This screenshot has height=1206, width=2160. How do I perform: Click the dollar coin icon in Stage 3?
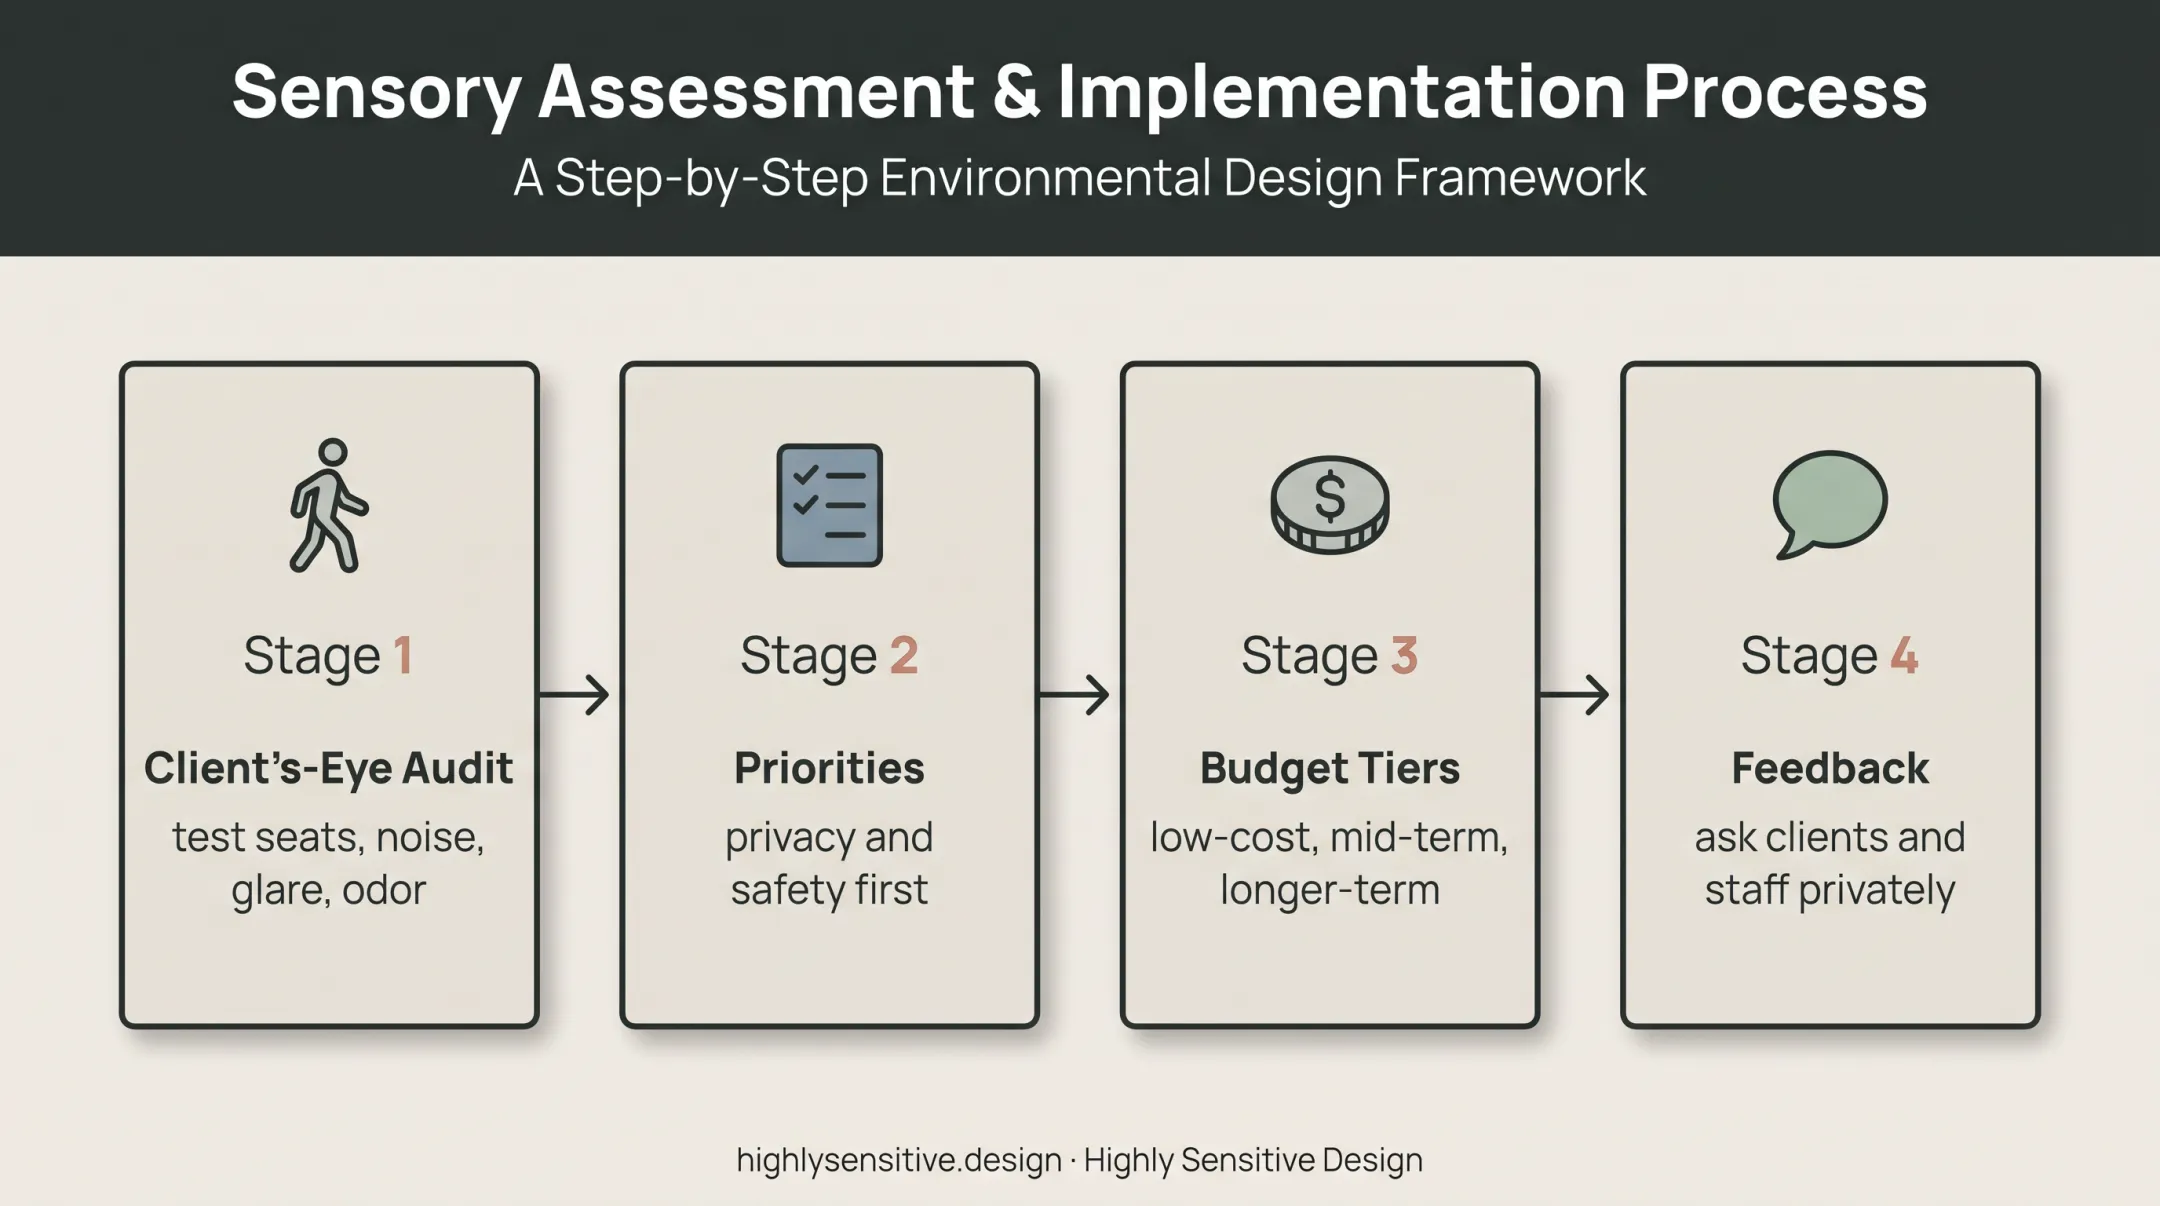[x=1329, y=504]
